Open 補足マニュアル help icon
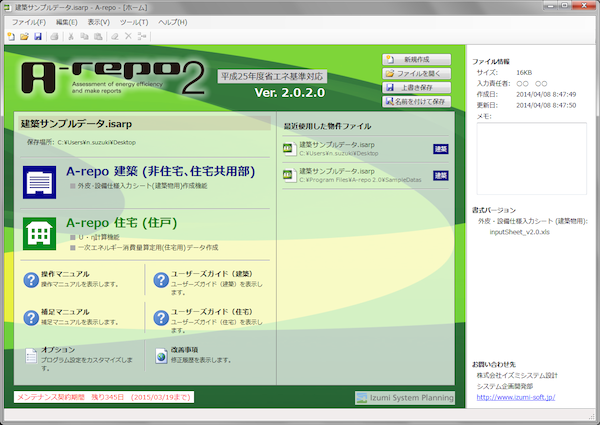This screenshot has width=600, height=425. (x=30, y=318)
